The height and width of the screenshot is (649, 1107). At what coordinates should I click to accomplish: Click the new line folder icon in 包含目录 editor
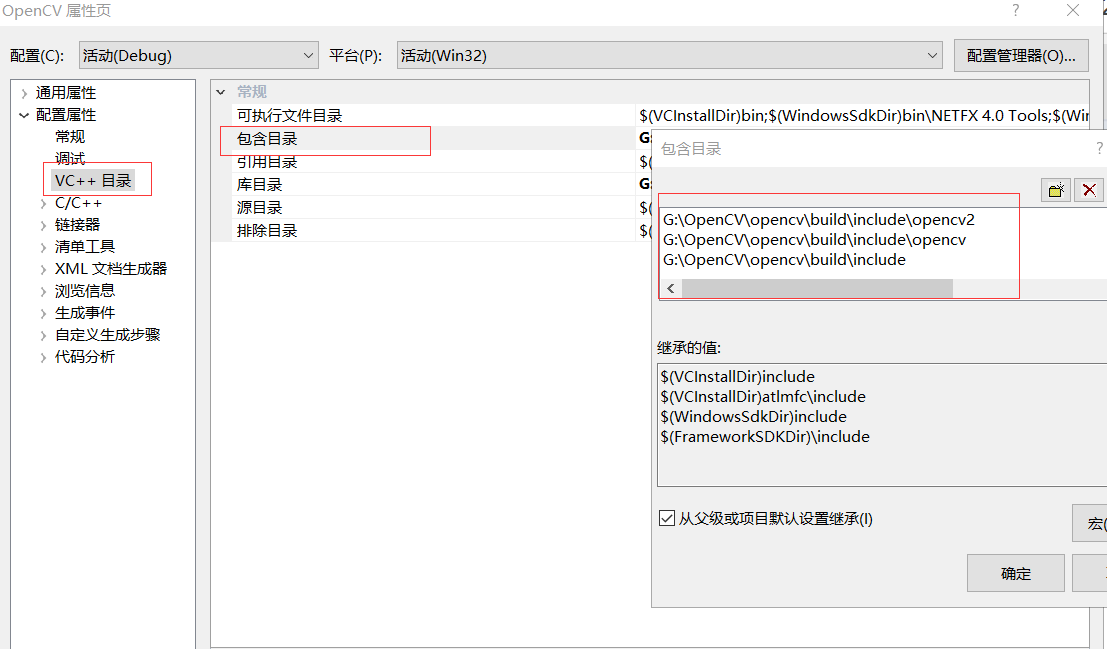(x=1055, y=189)
